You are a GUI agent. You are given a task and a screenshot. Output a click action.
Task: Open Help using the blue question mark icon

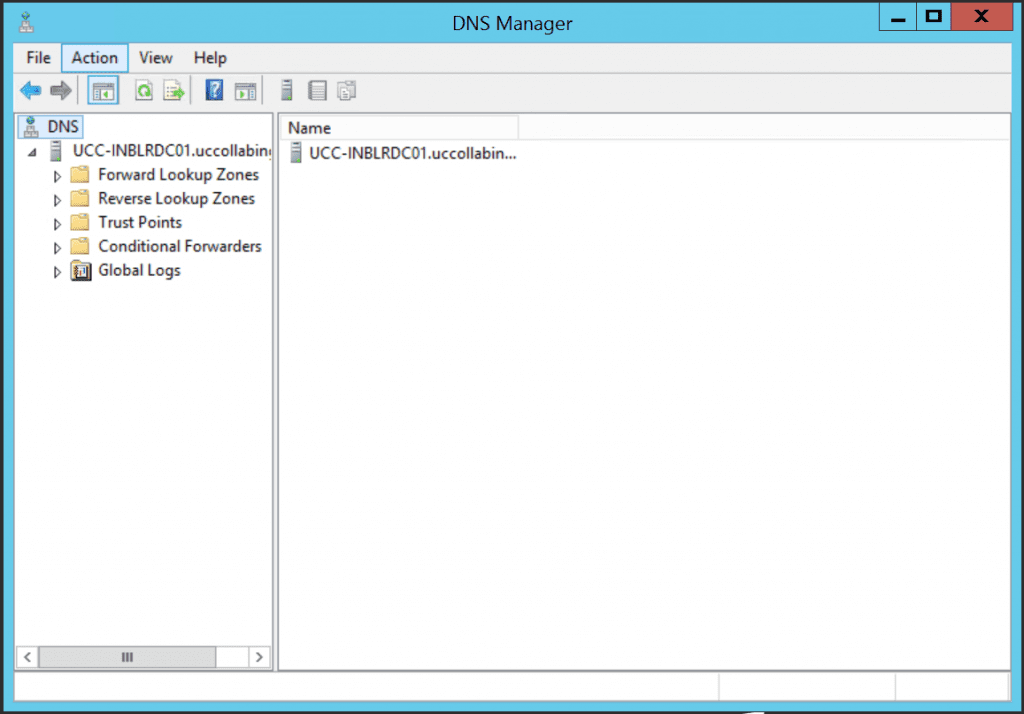[x=213, y=90]
